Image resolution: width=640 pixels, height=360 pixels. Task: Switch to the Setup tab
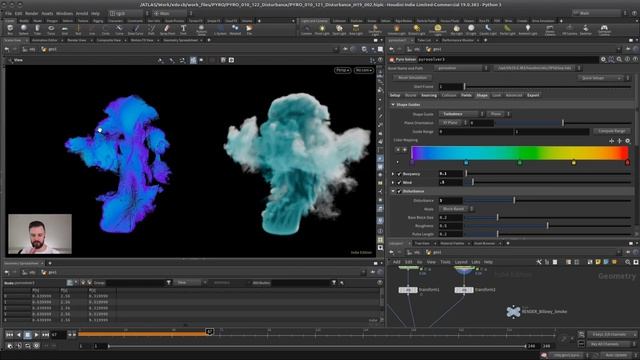tap(395, 96)
